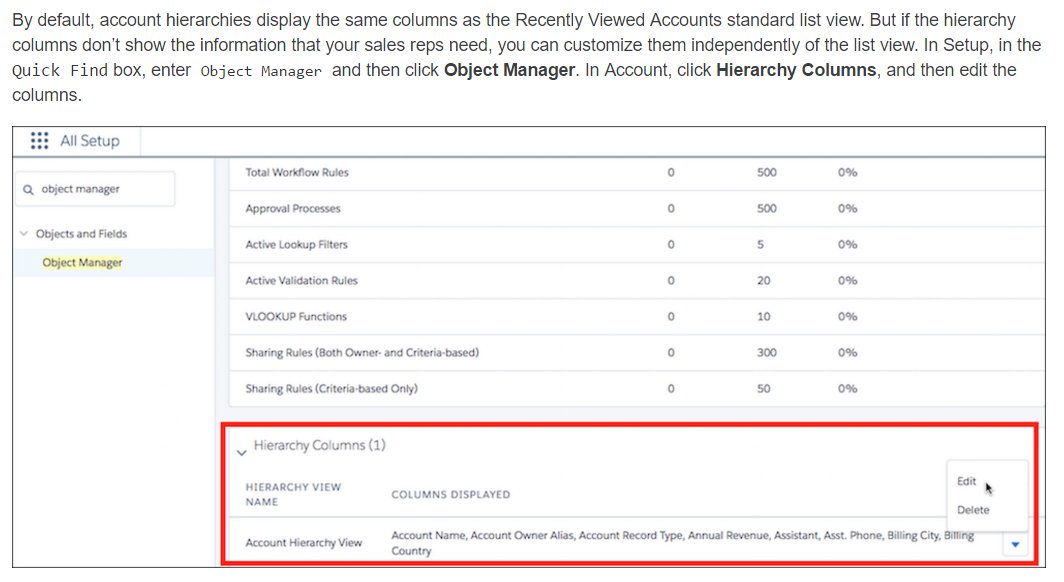The width and height of the screenshot is (1064, 582).
Task: Click the columns list starting with Account Name
Action: [683, 543]
